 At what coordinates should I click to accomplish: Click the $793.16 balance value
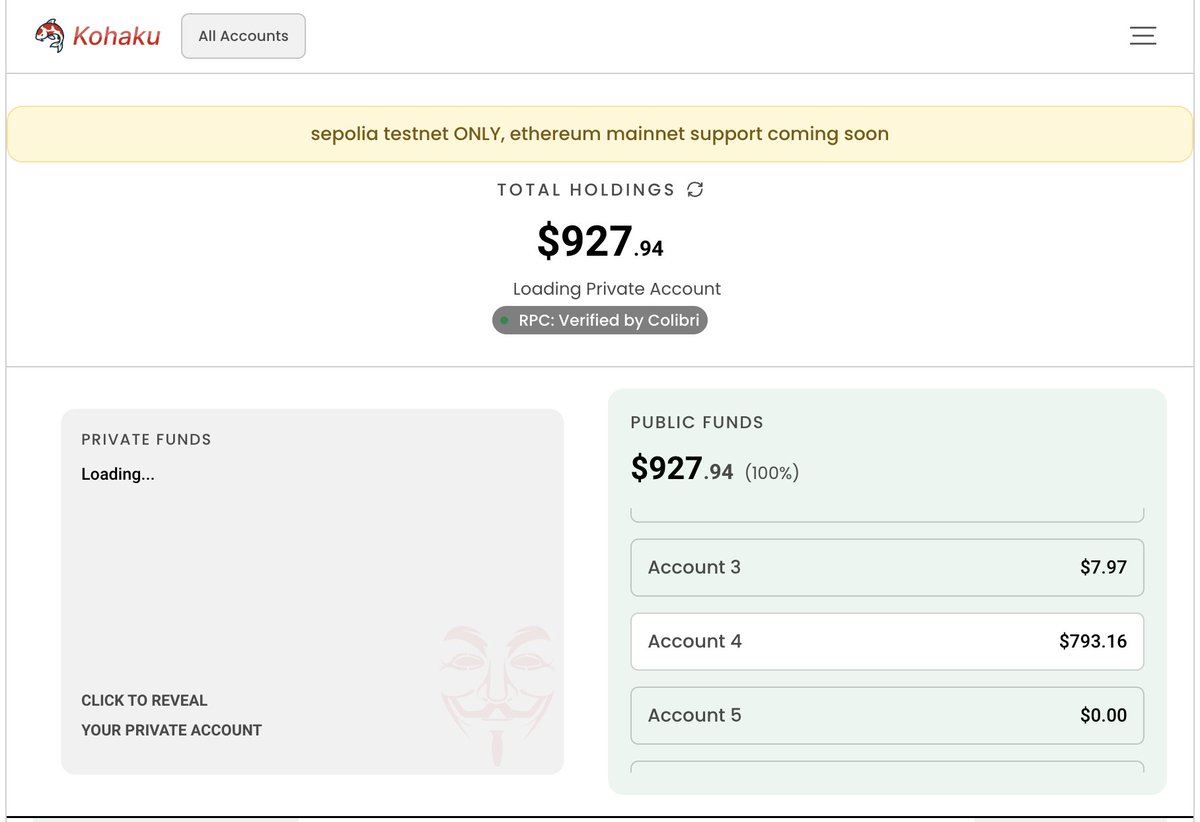[1093, 642]
